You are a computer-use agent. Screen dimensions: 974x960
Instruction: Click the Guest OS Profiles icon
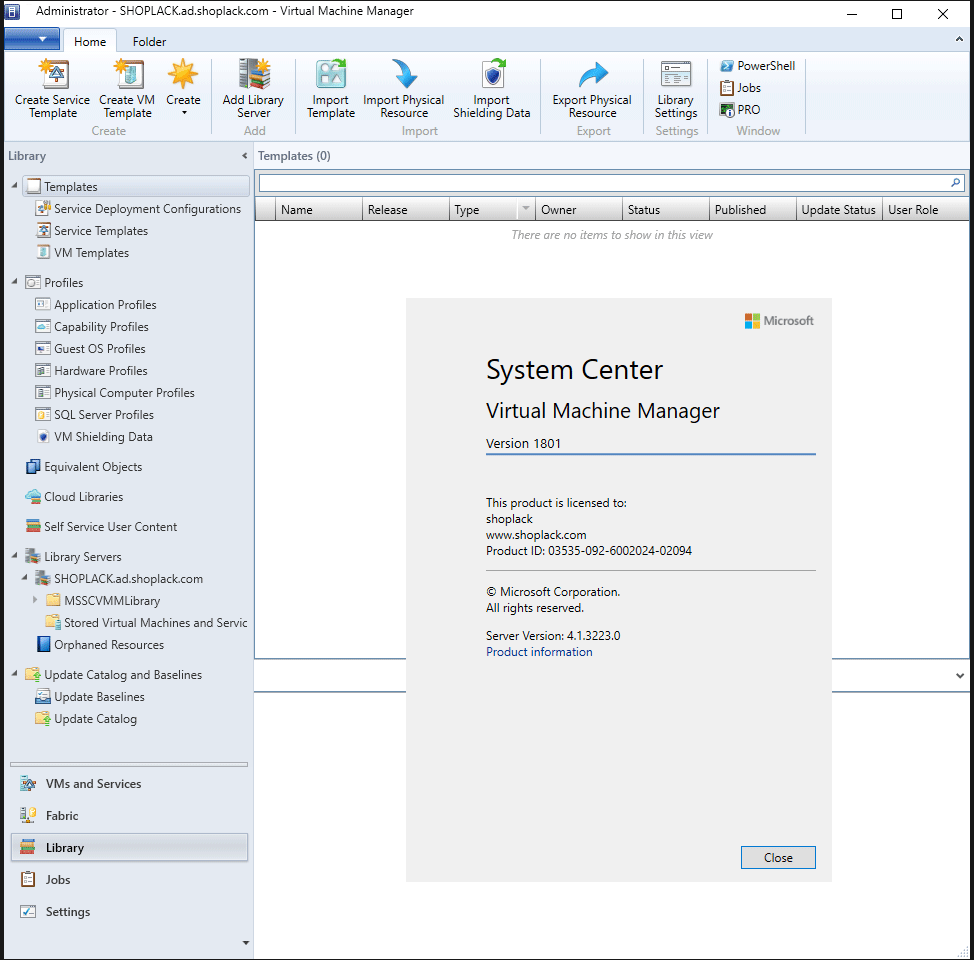point(43,349)
